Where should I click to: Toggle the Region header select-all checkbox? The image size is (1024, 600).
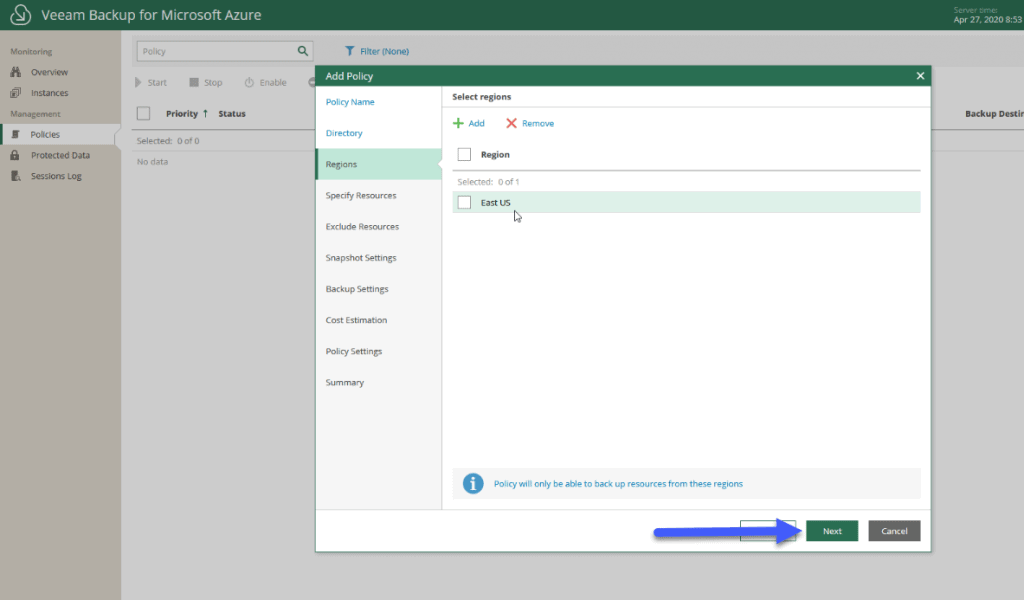[464, 154]
